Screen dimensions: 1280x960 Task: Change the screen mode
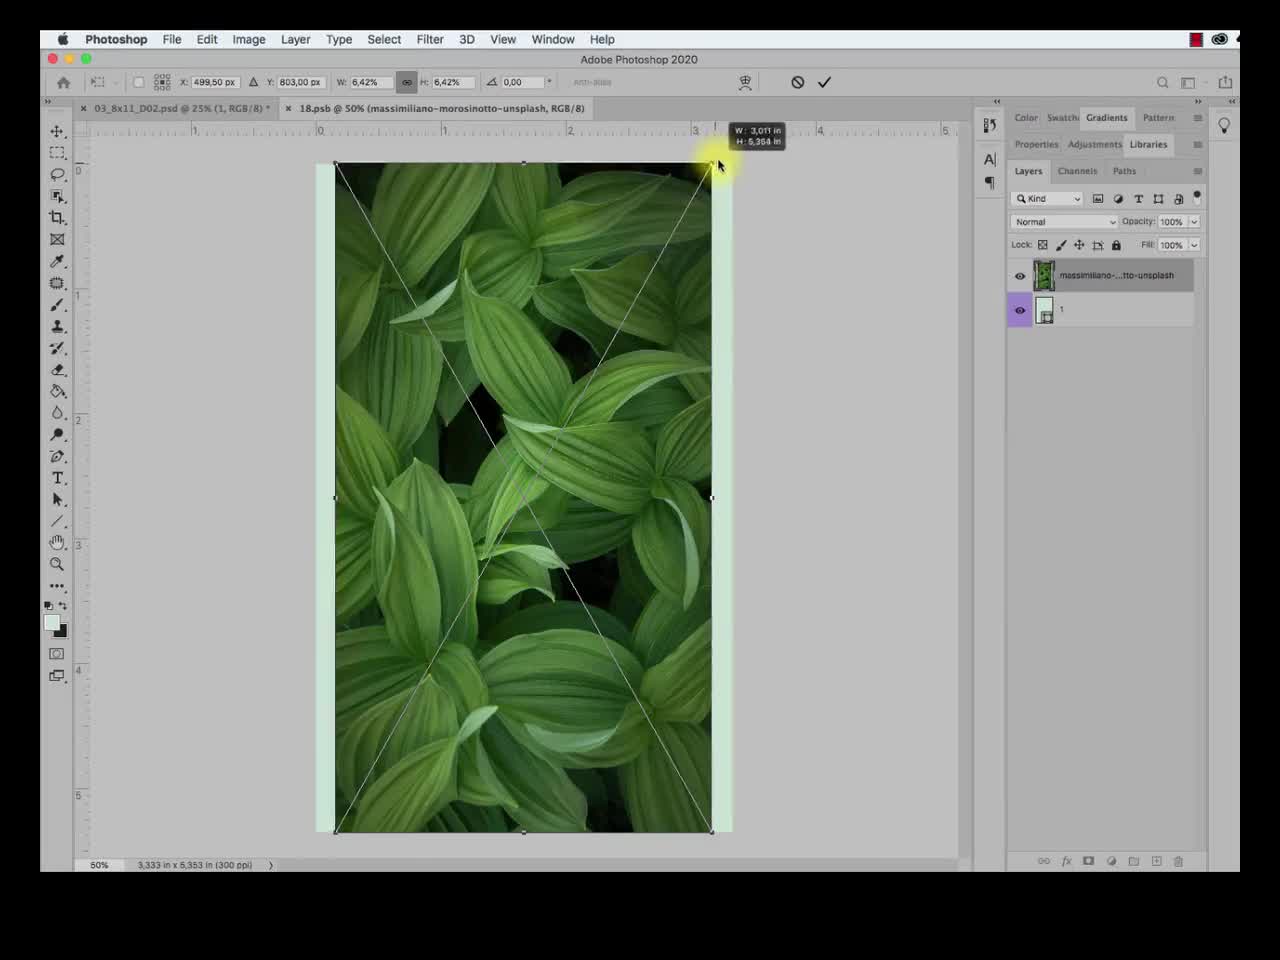pos(57,676)
